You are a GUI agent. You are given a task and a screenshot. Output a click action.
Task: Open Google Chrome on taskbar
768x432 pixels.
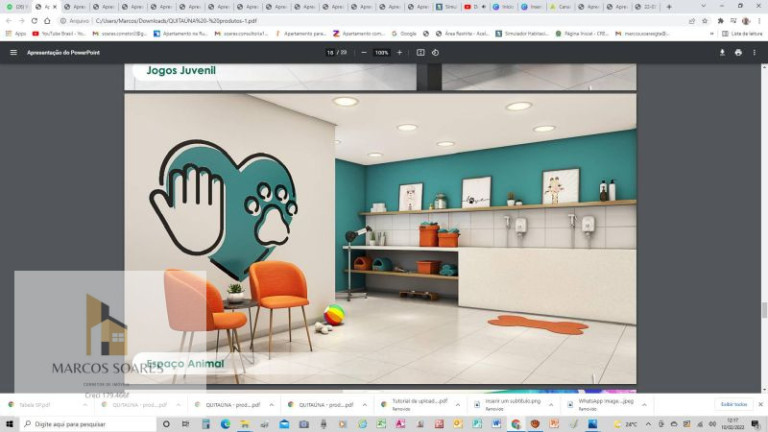(515, 424)
